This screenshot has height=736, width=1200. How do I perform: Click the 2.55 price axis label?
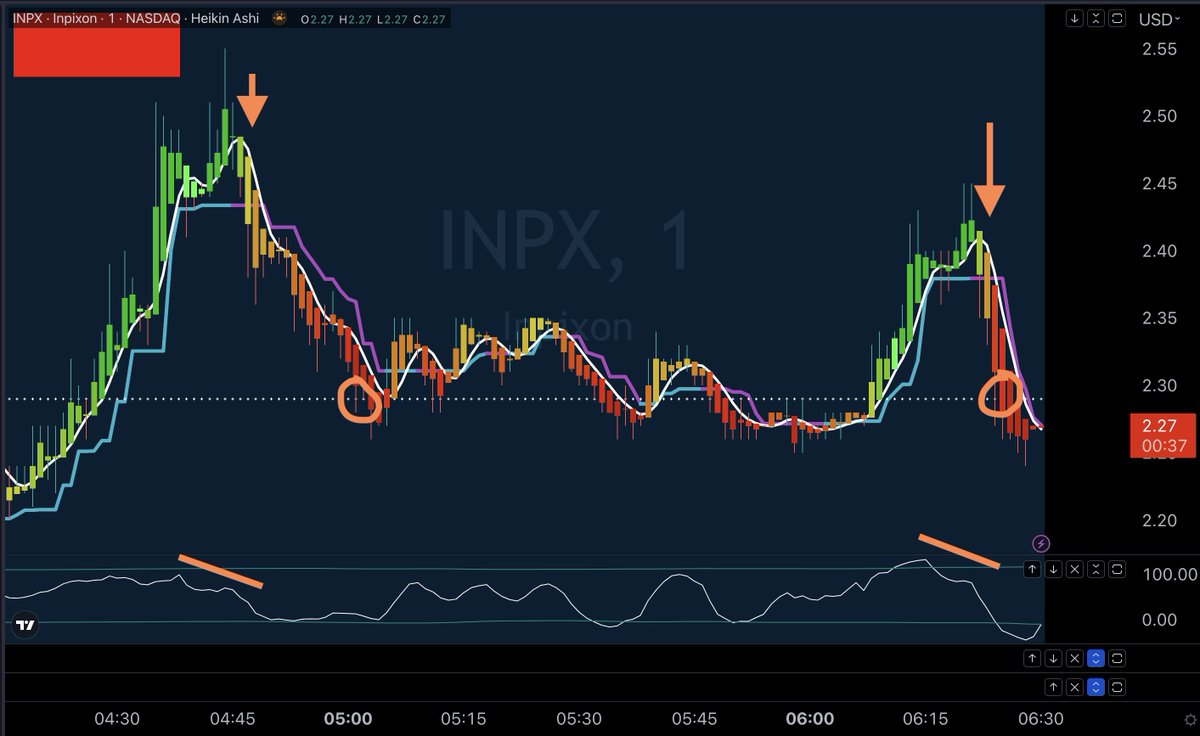click(x=1158, y=48)
